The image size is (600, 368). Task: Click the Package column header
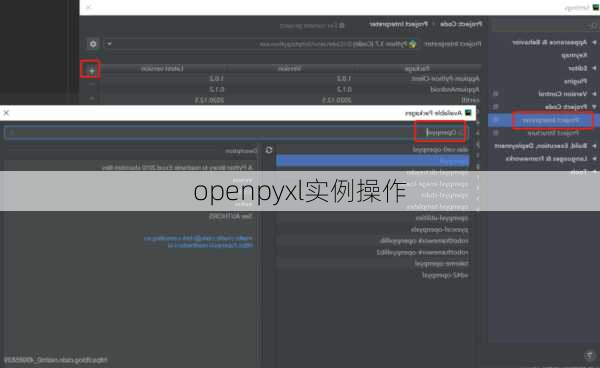(417, 68)
